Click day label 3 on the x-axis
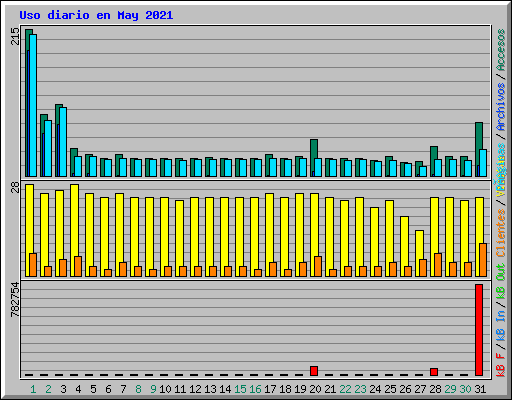 (x=63, y=389)
